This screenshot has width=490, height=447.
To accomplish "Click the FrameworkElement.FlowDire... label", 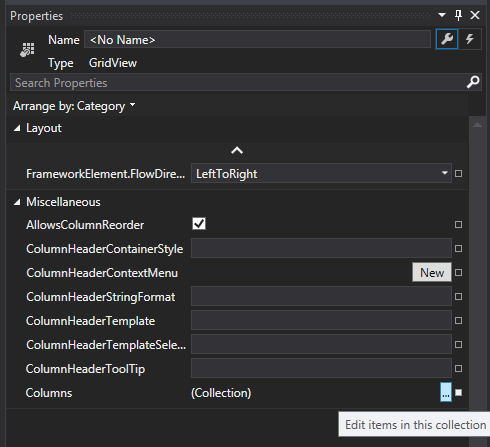I will tap(105, 174).
